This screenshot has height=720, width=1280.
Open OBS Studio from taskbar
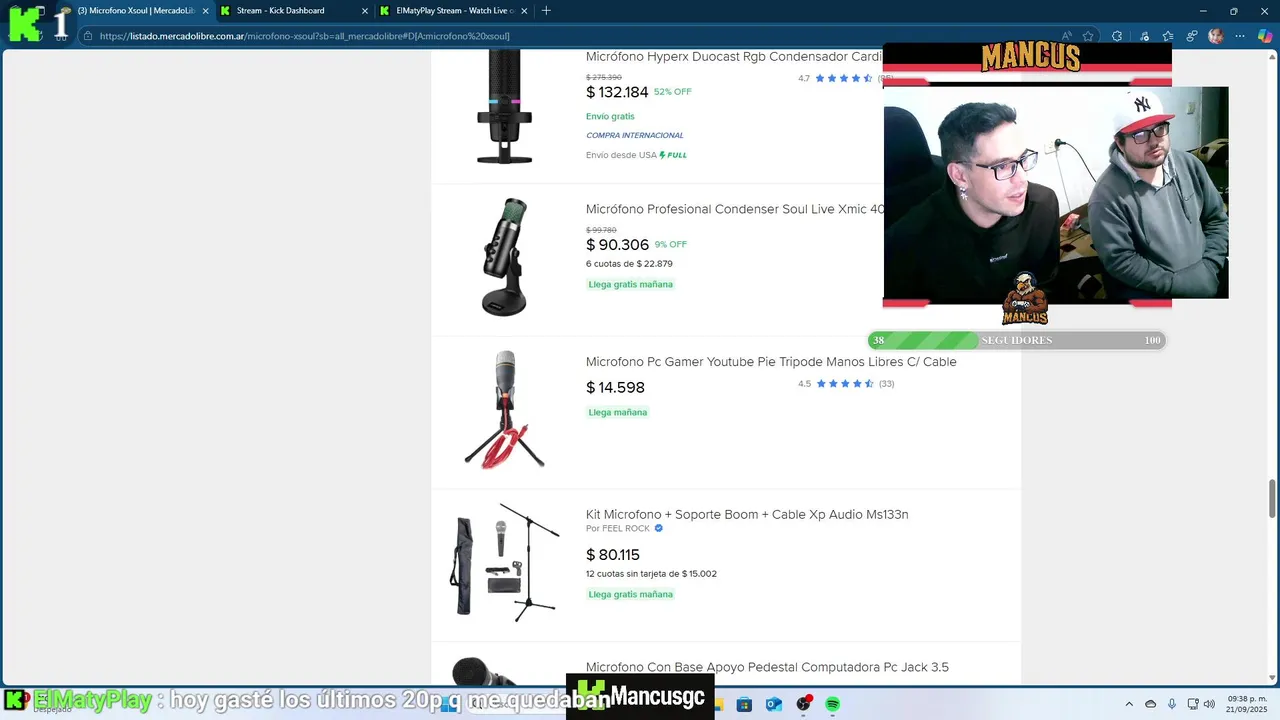[x=803, y=705]
